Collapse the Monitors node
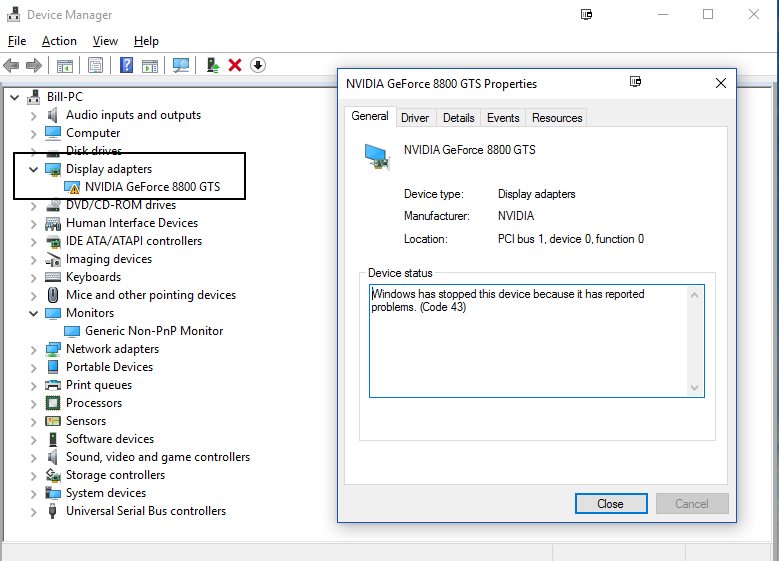Screen dimensions: 779x561 tap(33, 314)
